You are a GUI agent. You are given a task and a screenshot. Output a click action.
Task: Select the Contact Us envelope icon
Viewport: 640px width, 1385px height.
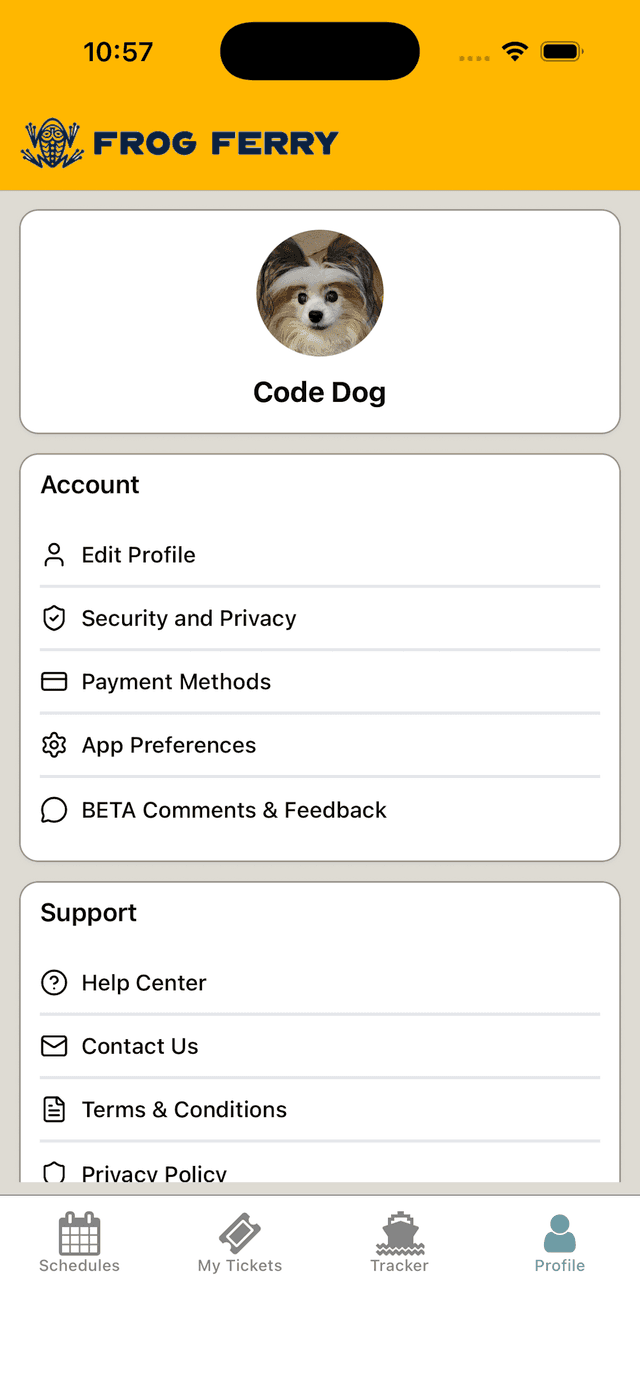tap(53, 1046)
